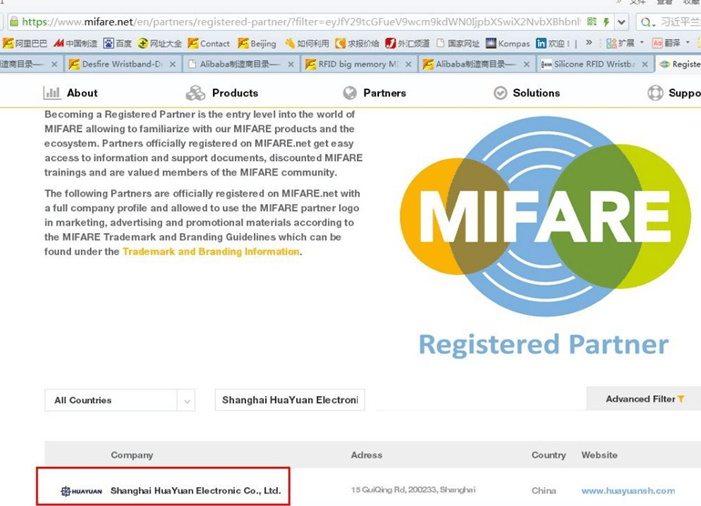
Task: Open the 网址大全 bookmark
Action: pyautogui.click(x=160, y=43)
